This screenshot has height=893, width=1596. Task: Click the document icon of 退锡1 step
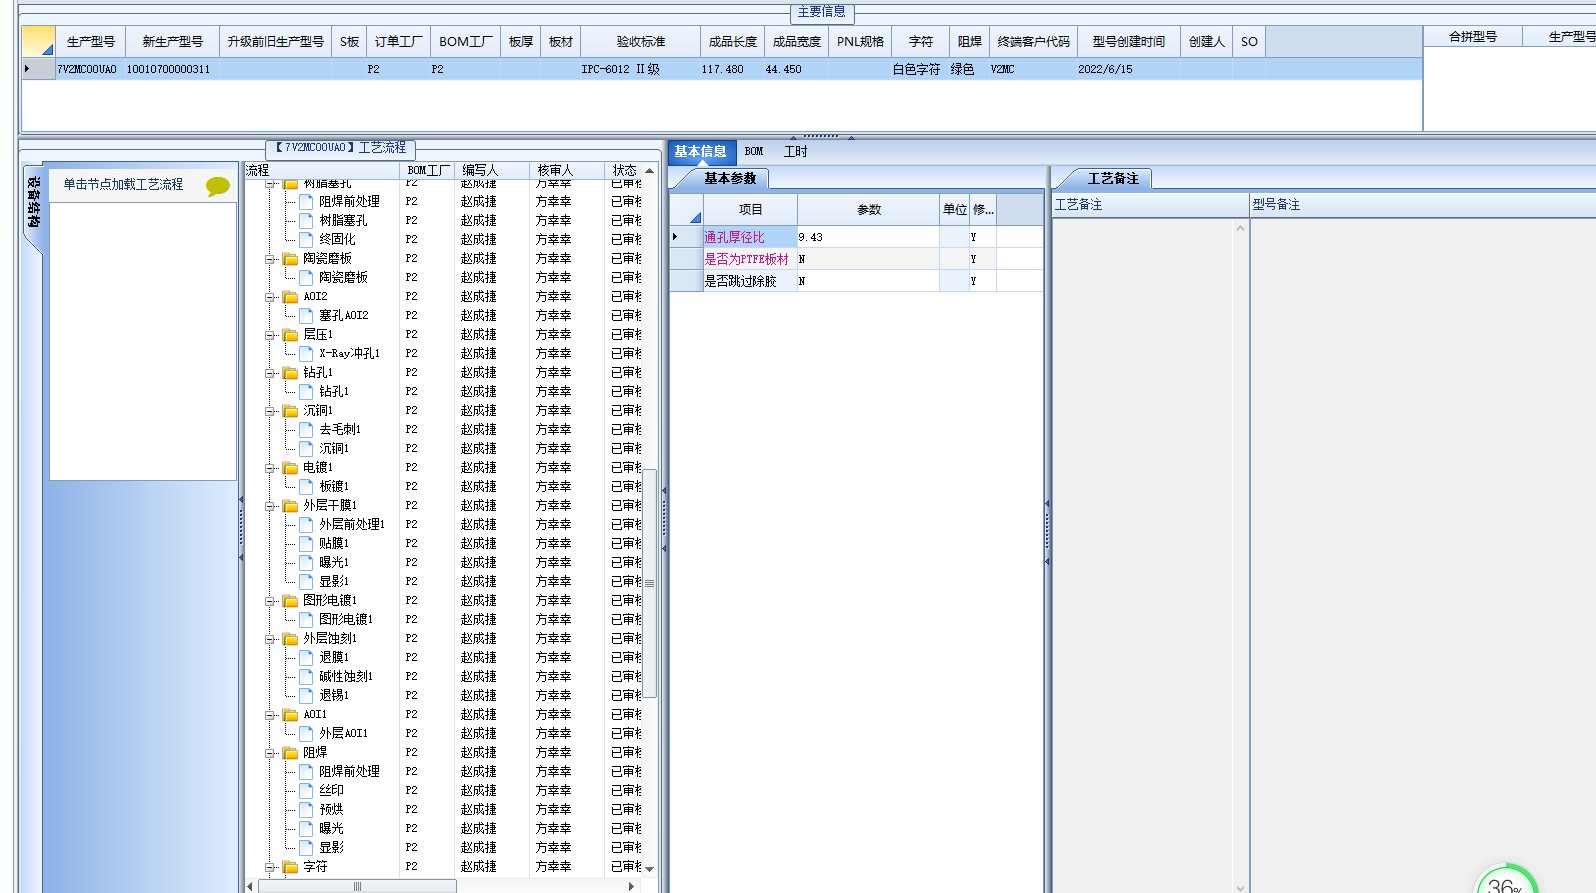[307, 695]
